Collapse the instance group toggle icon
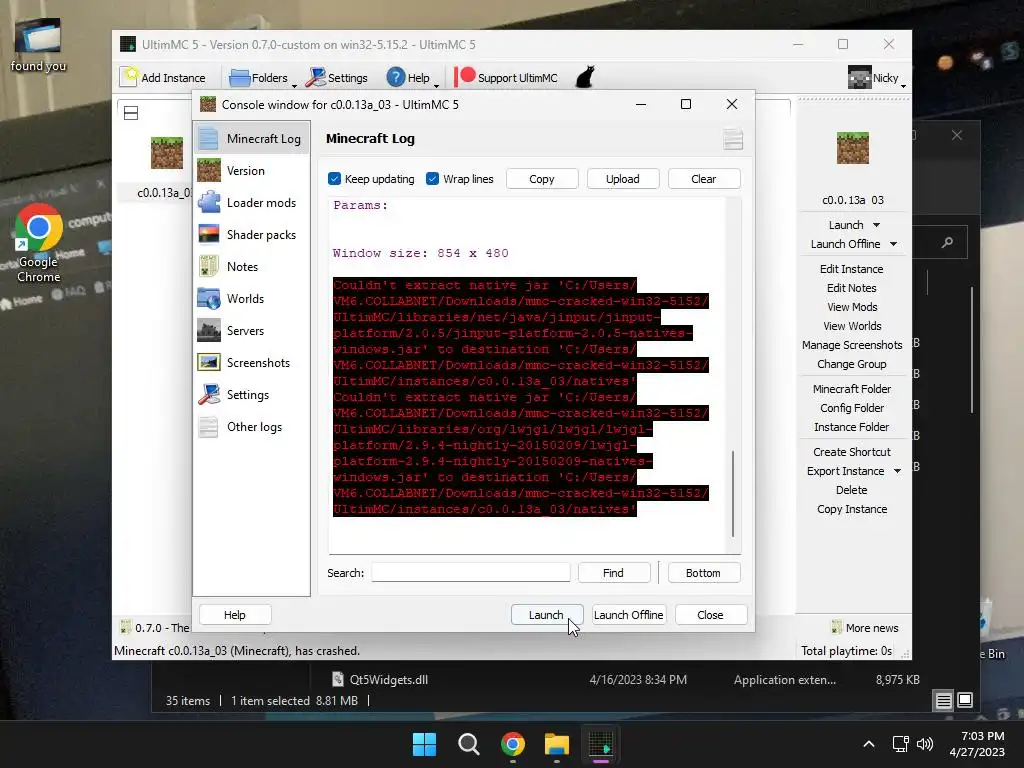The image size is (1024, 768). point(131,113)
